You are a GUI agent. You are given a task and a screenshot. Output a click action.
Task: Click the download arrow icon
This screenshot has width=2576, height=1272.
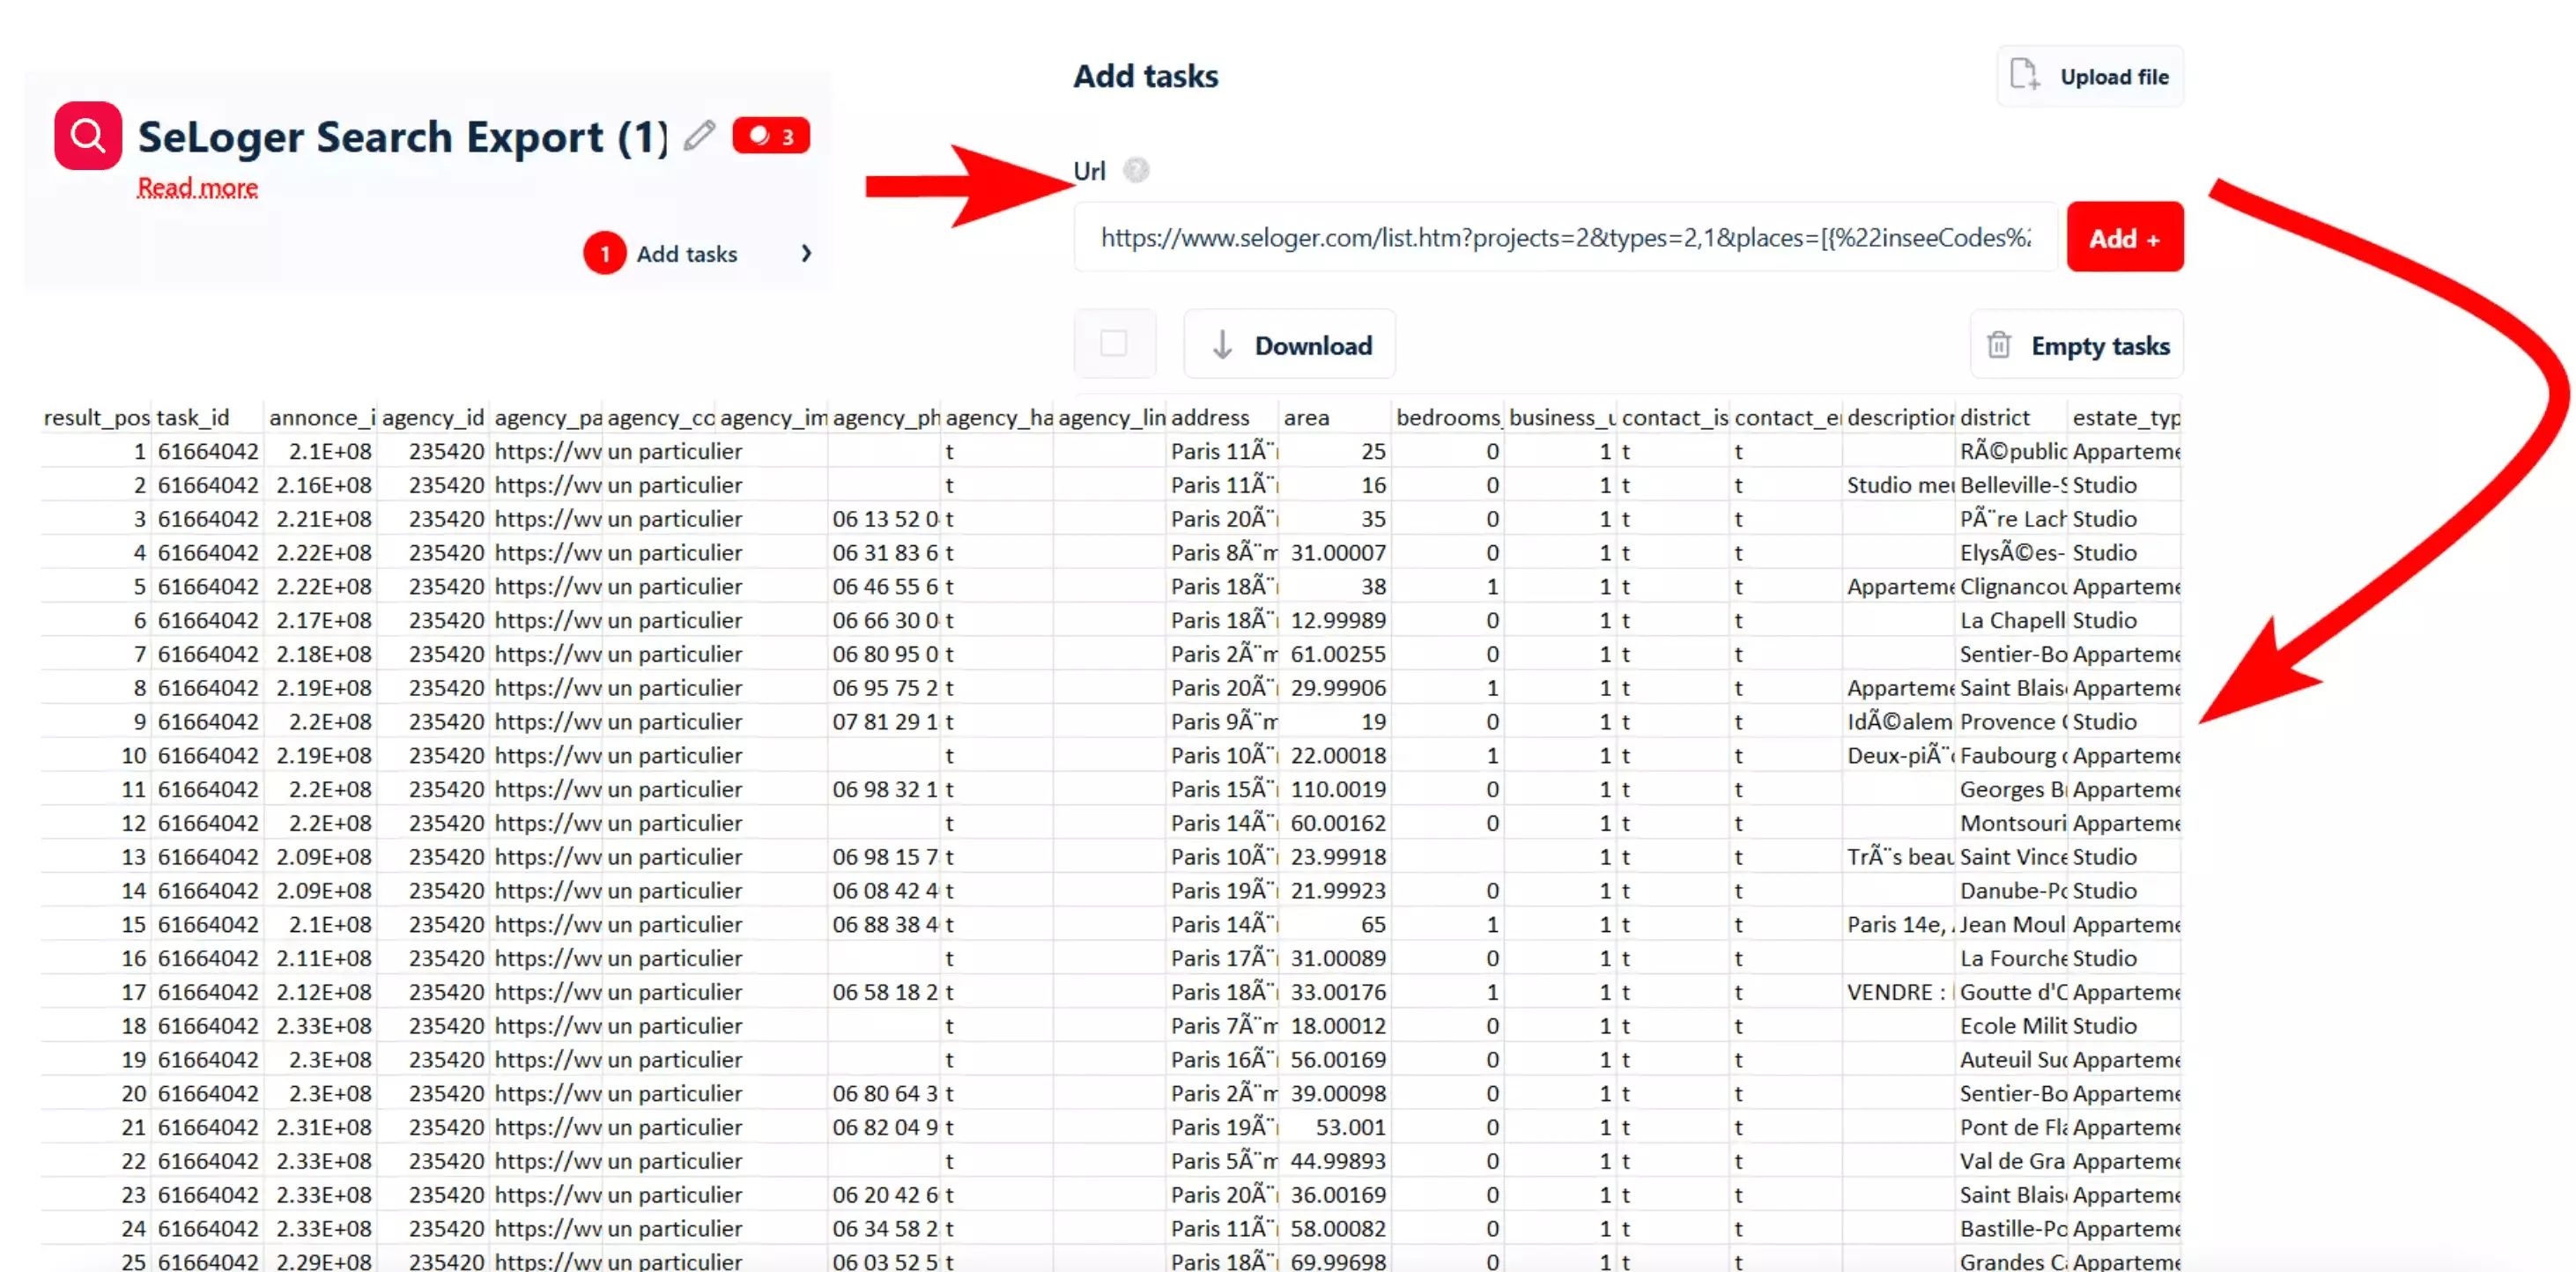coord(1221,345)
